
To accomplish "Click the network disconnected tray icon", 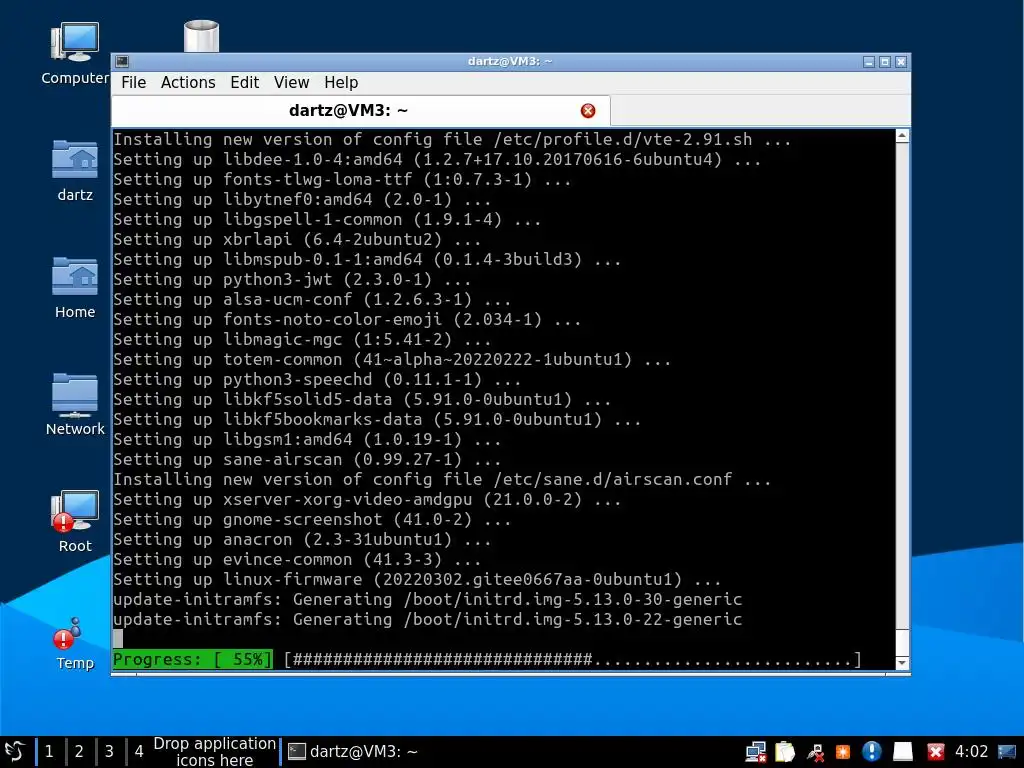I will point(756,752).
